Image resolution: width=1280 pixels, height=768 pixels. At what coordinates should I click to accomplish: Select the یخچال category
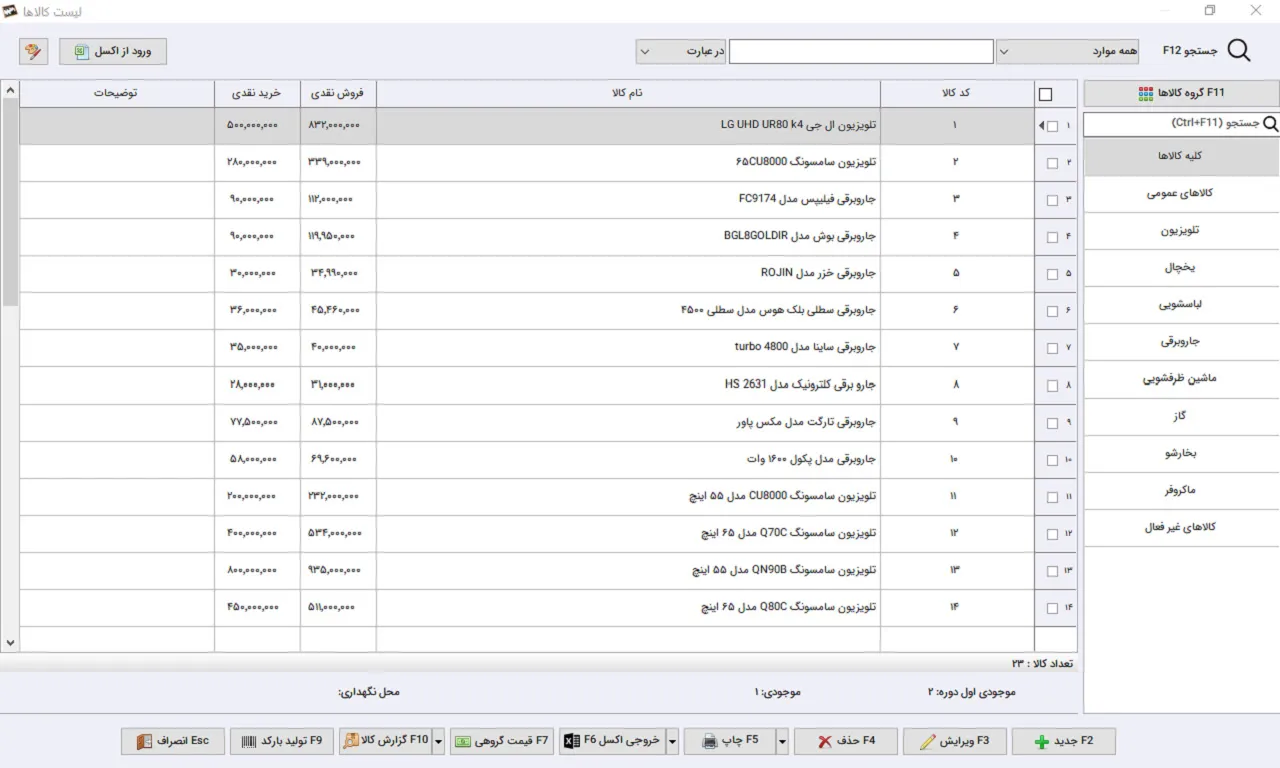coord(1181,268)
